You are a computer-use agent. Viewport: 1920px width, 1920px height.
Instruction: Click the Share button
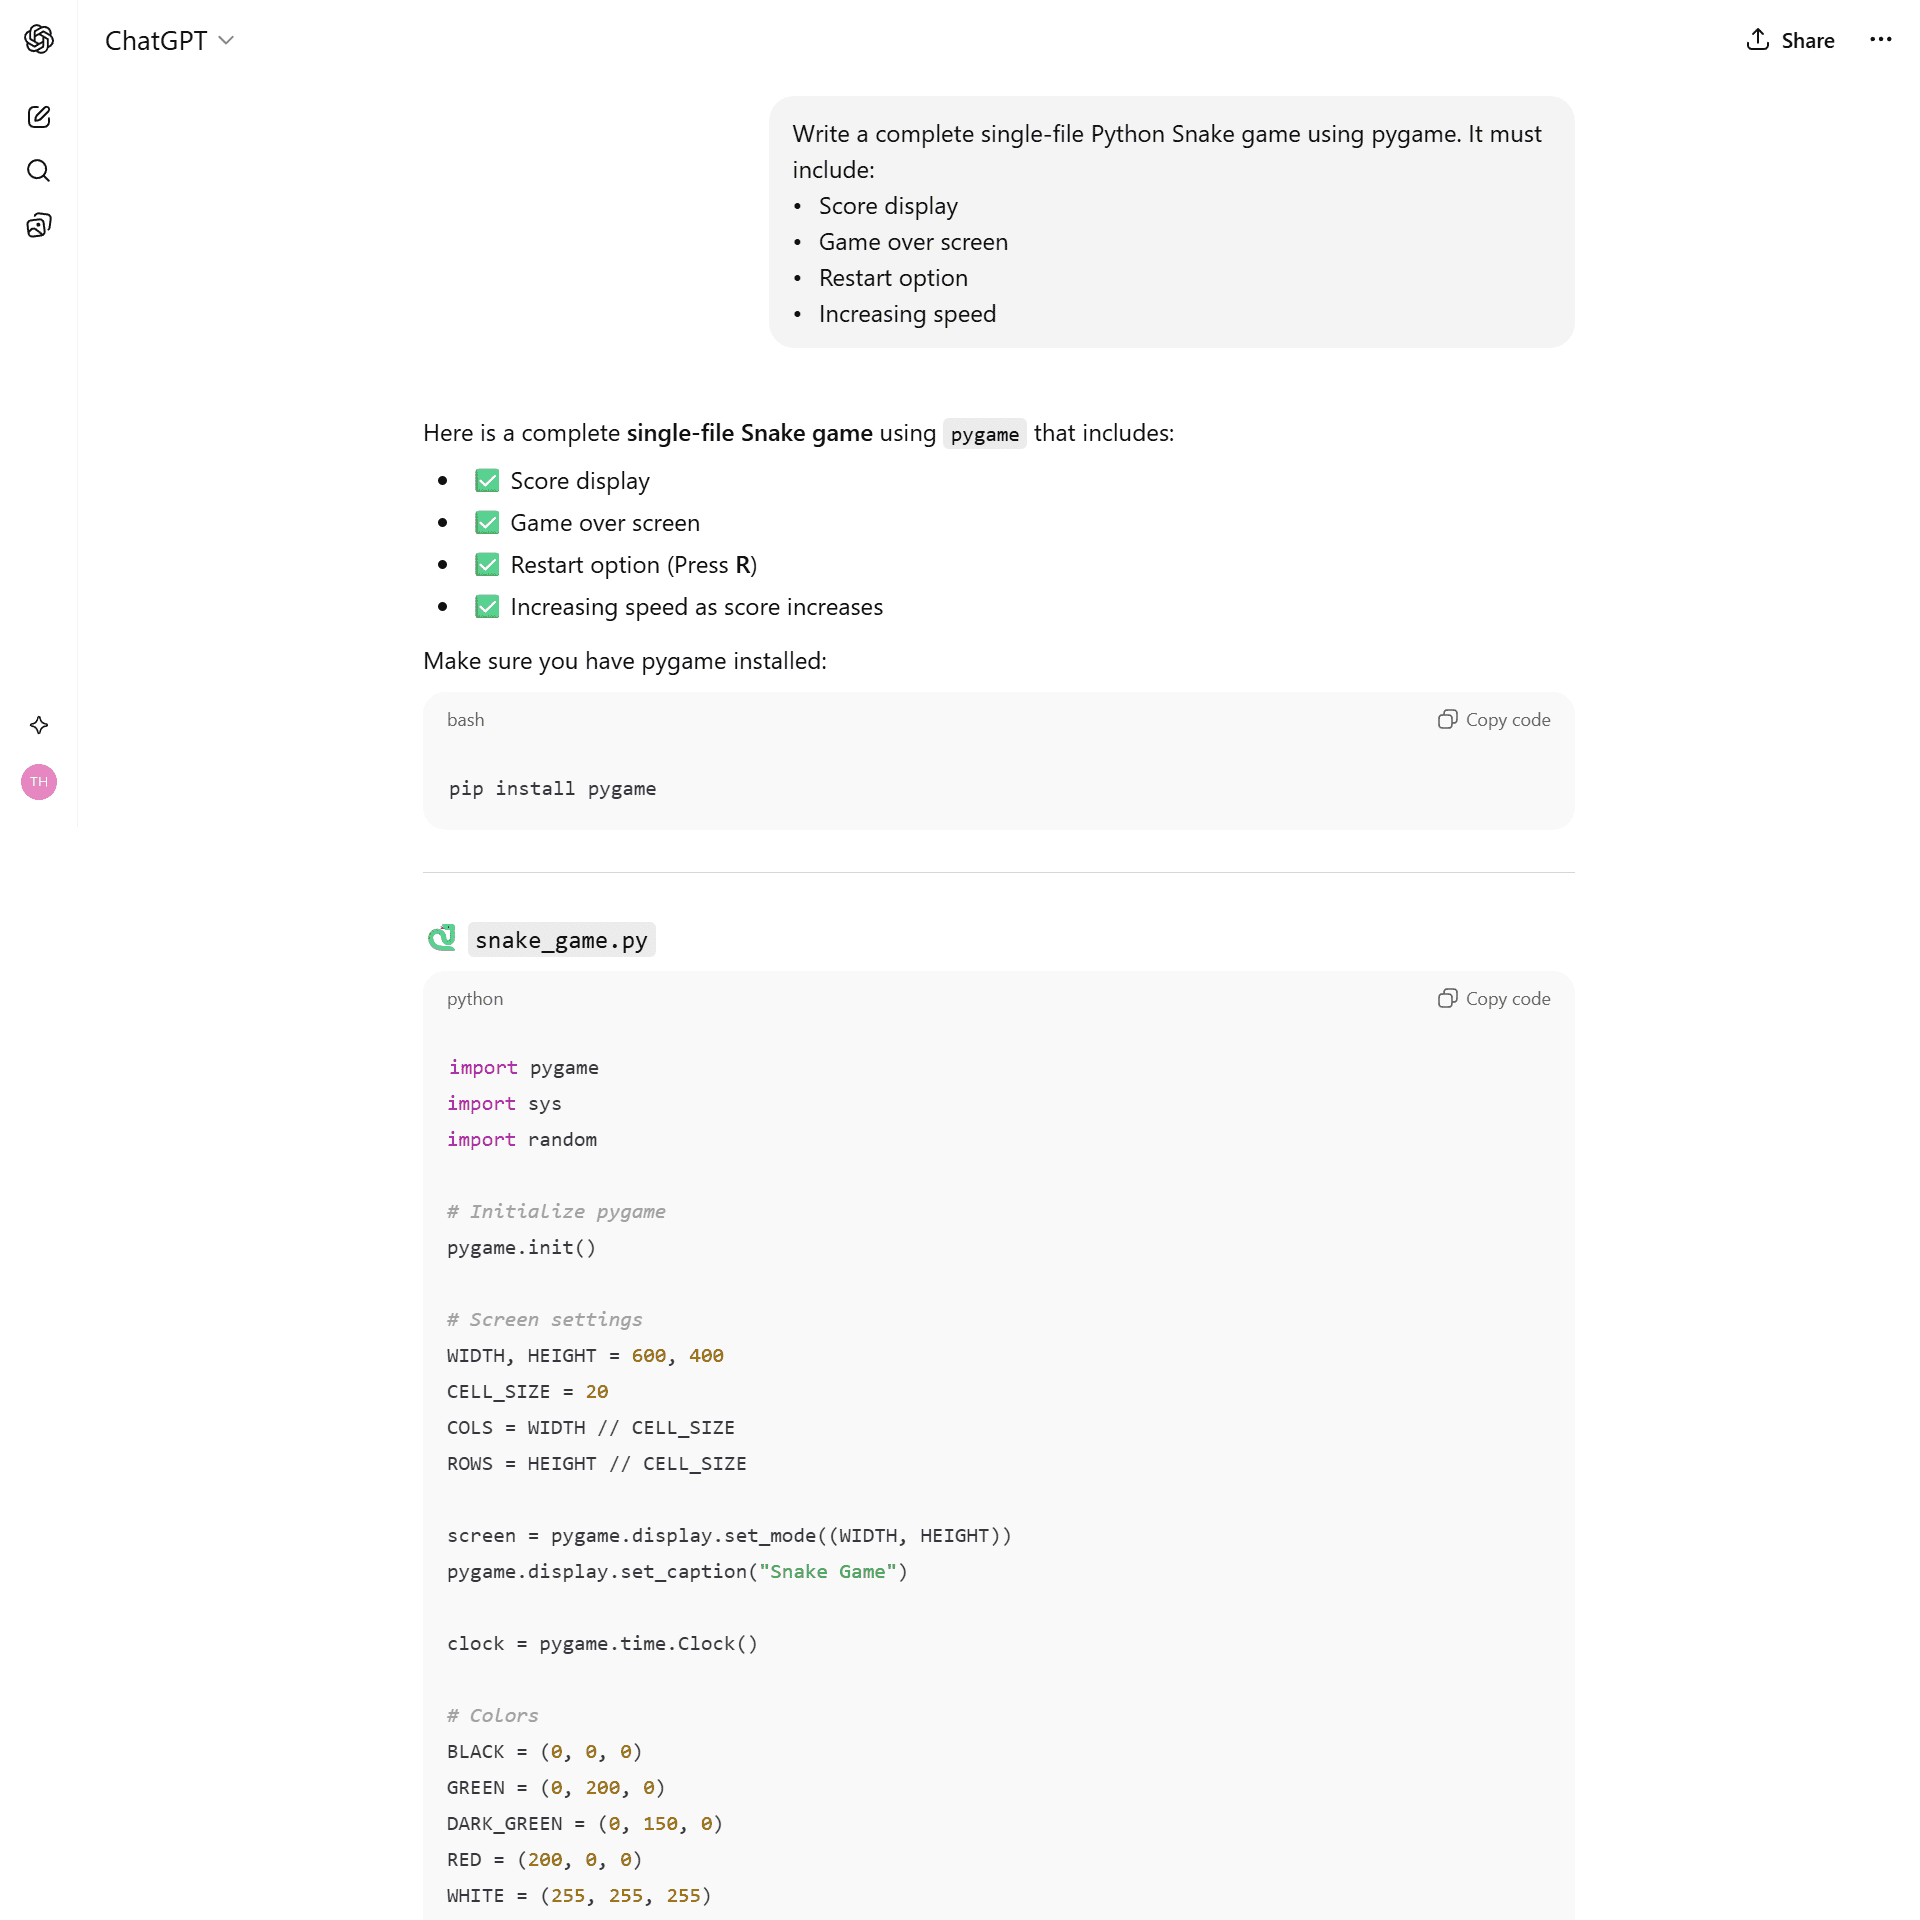[1790, 40]
